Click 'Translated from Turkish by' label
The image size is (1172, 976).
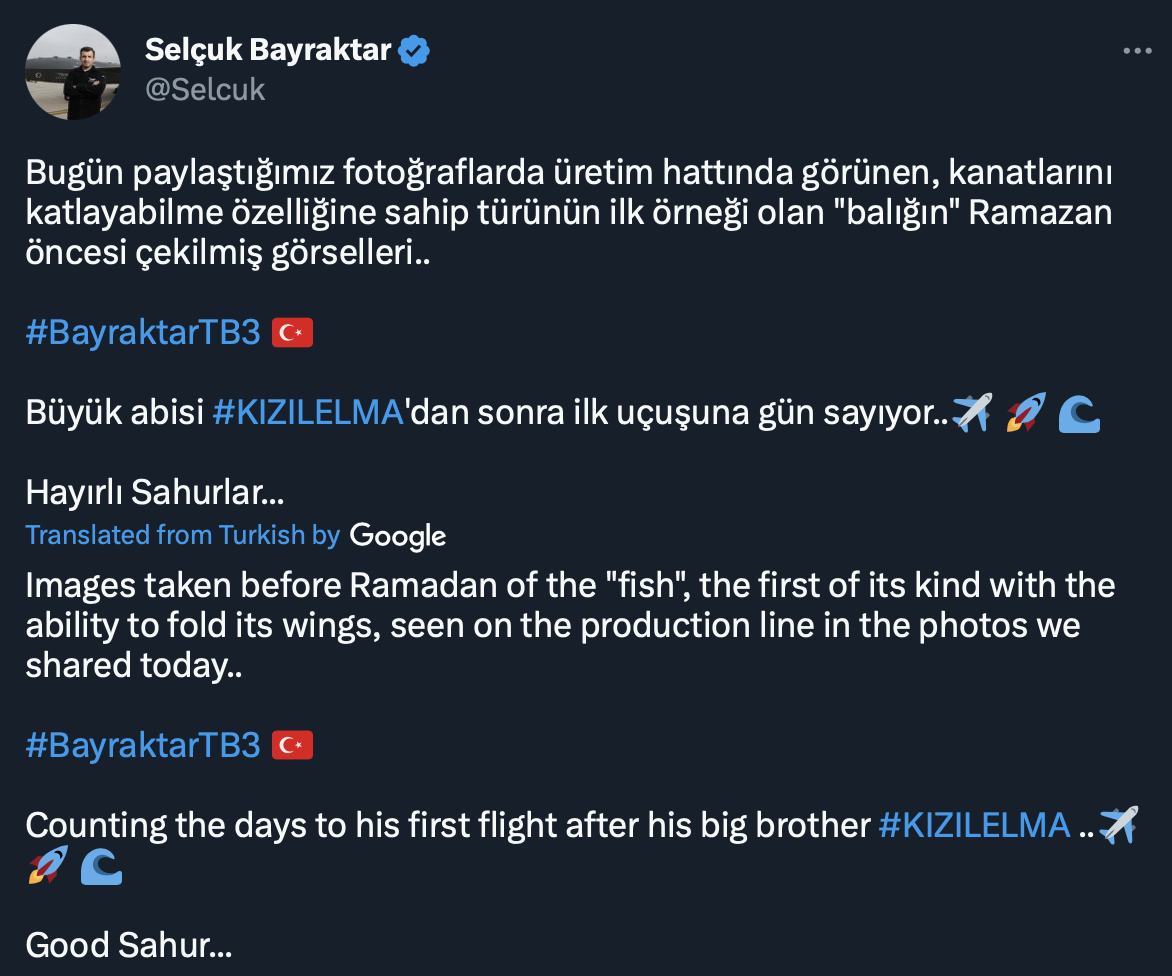pyautogui.click(x=183, y=535)
